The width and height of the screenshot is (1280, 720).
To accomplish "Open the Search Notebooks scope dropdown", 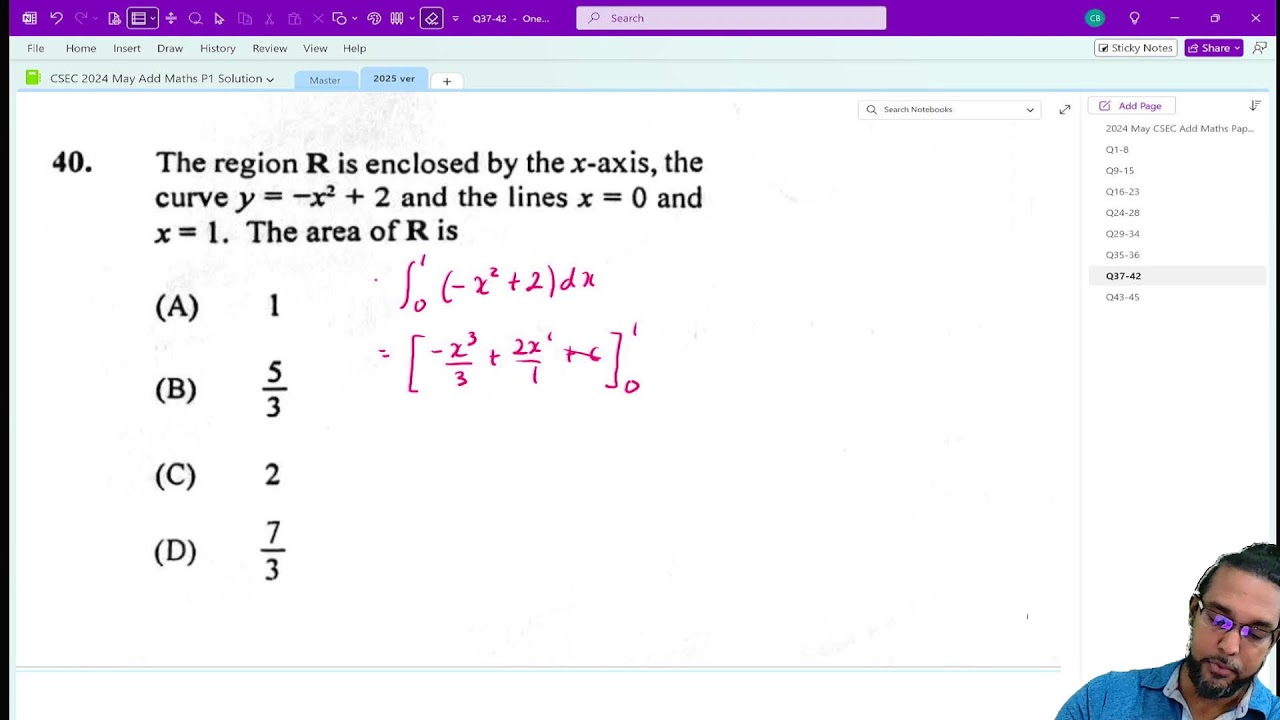I will point(1030,110).
